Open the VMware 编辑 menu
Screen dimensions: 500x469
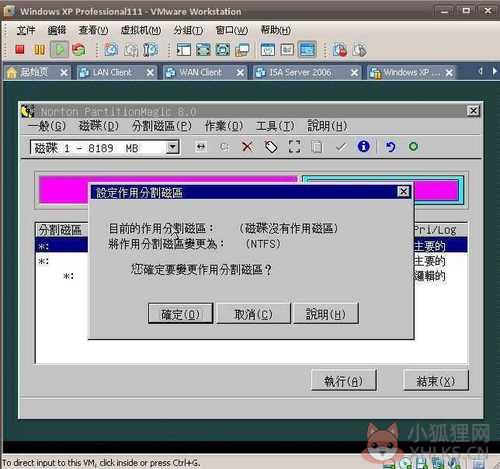coord(57,30)
